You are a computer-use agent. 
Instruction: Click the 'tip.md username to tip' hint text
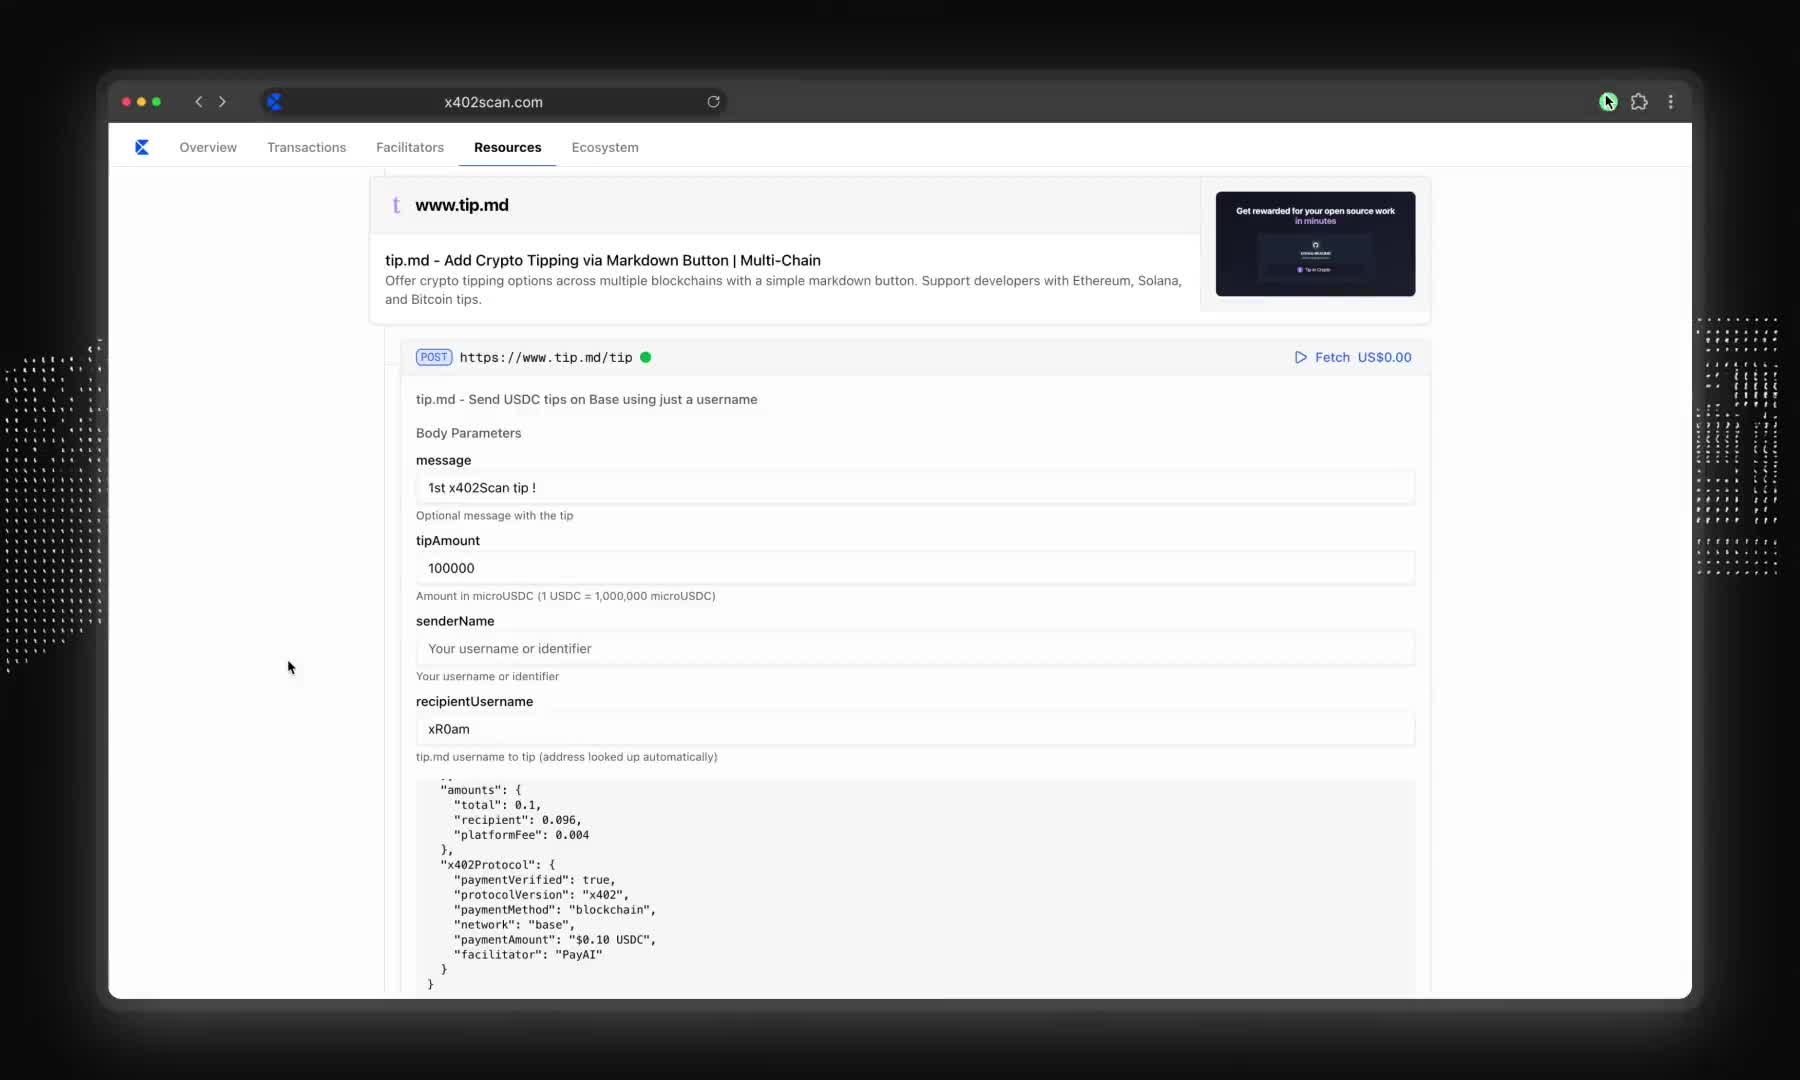click(x=566, y=757)
